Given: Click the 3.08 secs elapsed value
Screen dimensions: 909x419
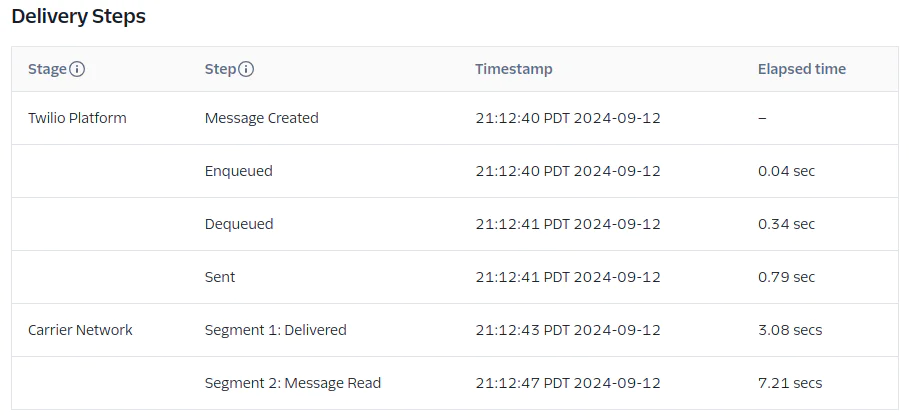Looking at the screenshot, I should click(789, 330).
